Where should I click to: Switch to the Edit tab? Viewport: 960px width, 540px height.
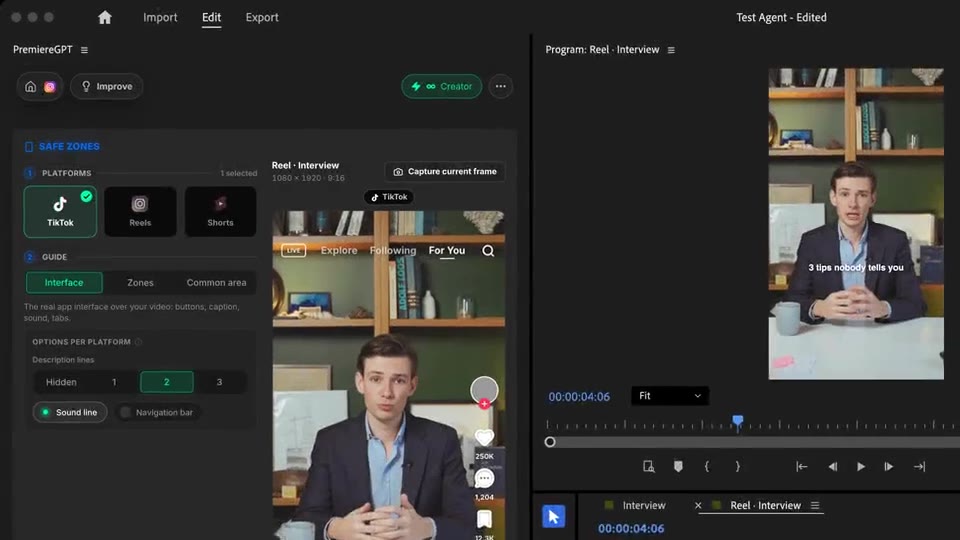pyautogui.click(x=211, y=17)
